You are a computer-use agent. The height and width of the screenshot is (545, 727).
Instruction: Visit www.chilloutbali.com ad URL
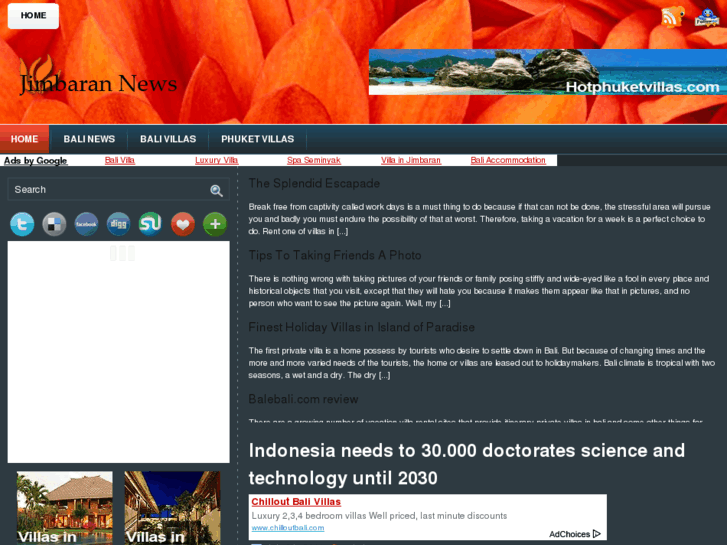pos(288,528)
